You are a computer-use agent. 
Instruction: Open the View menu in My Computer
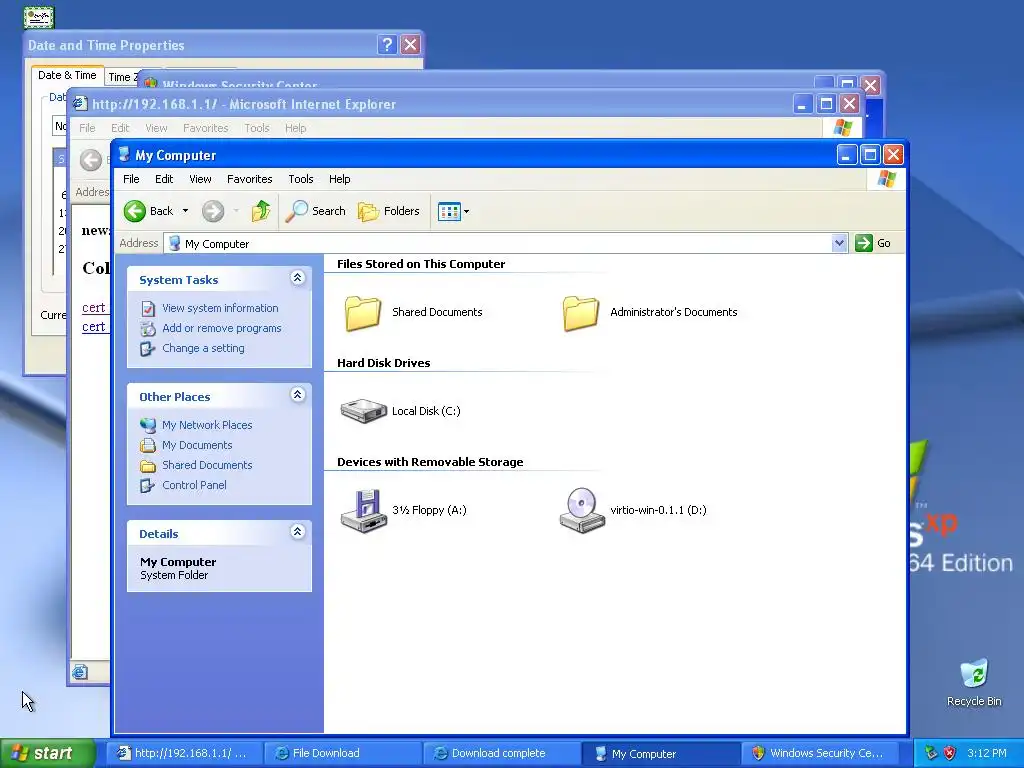click(x=200, y=179)
